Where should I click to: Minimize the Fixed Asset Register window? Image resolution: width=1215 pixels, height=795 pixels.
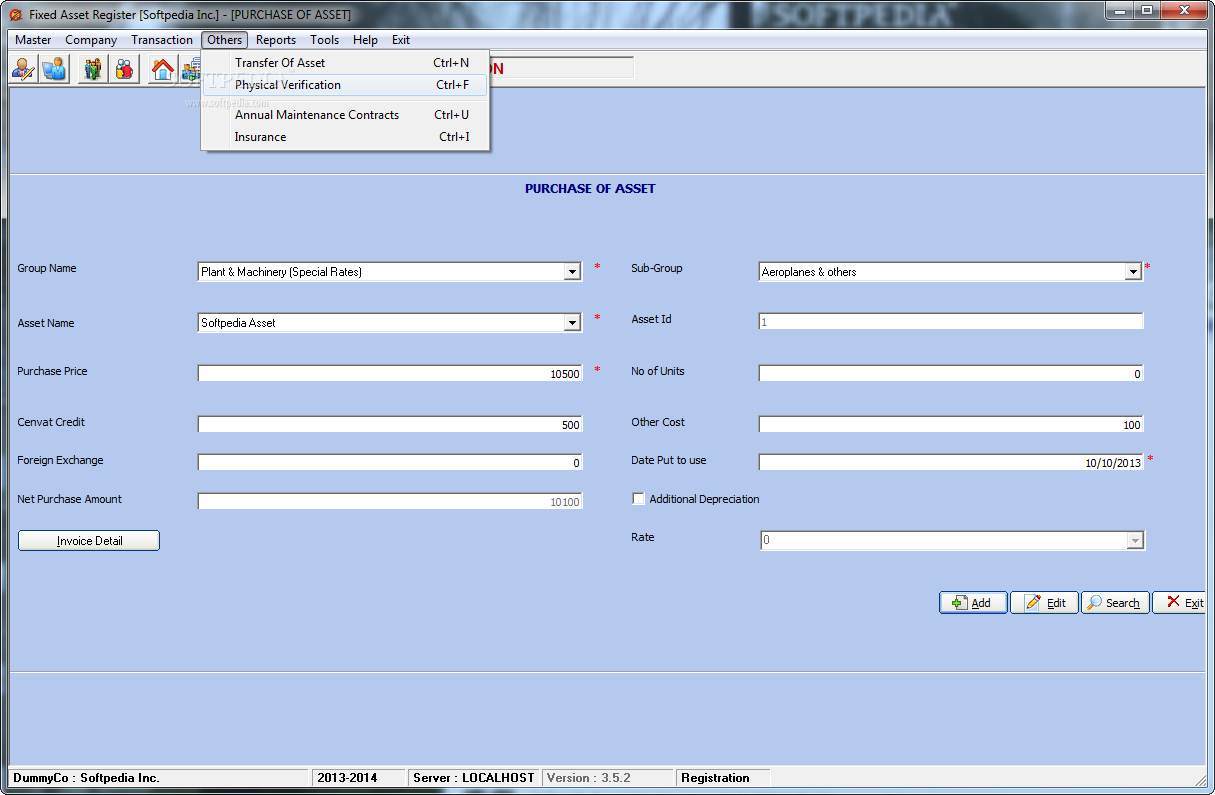[x=1119, y=11]
